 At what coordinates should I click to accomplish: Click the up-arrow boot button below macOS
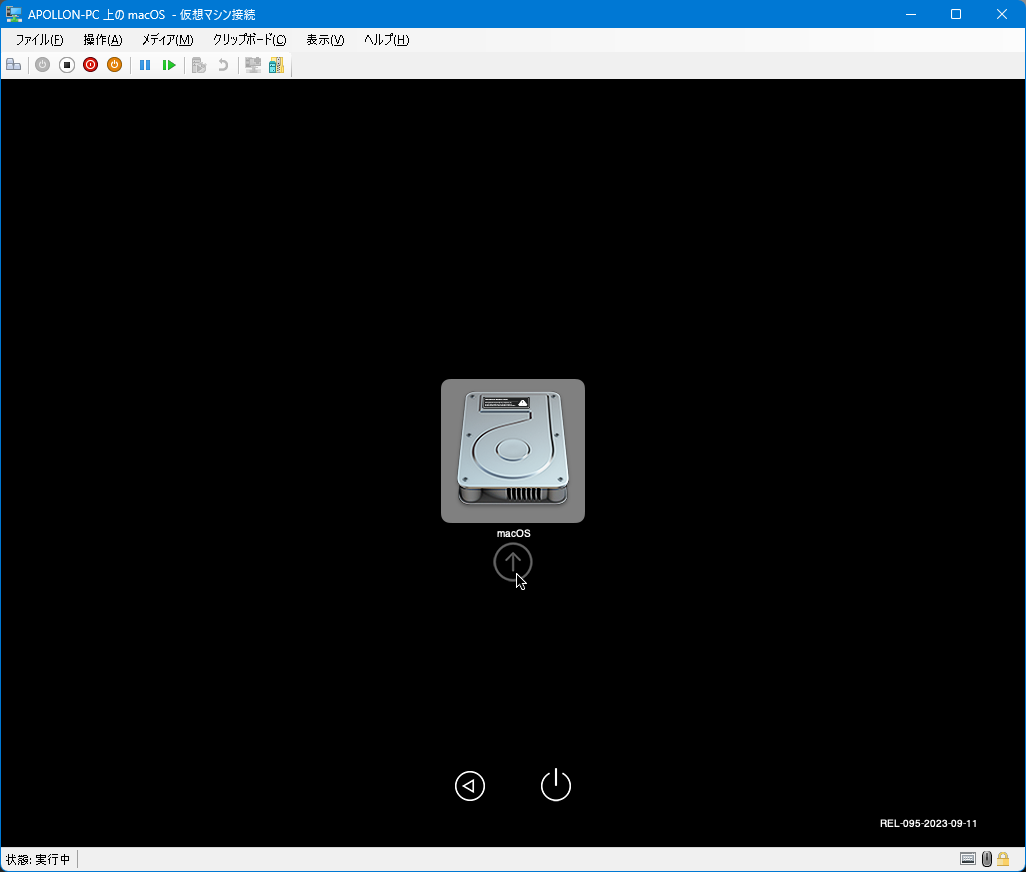(x=513, y=562)
